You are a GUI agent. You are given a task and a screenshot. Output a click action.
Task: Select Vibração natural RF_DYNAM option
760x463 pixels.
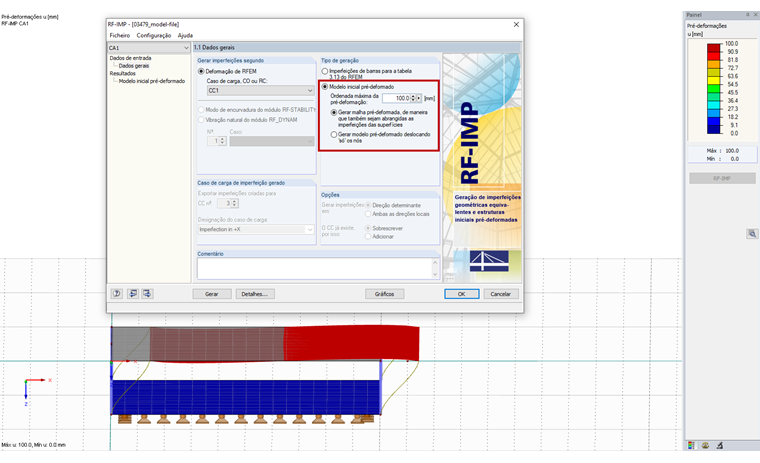pyautogui.click(x=201, y=120)
